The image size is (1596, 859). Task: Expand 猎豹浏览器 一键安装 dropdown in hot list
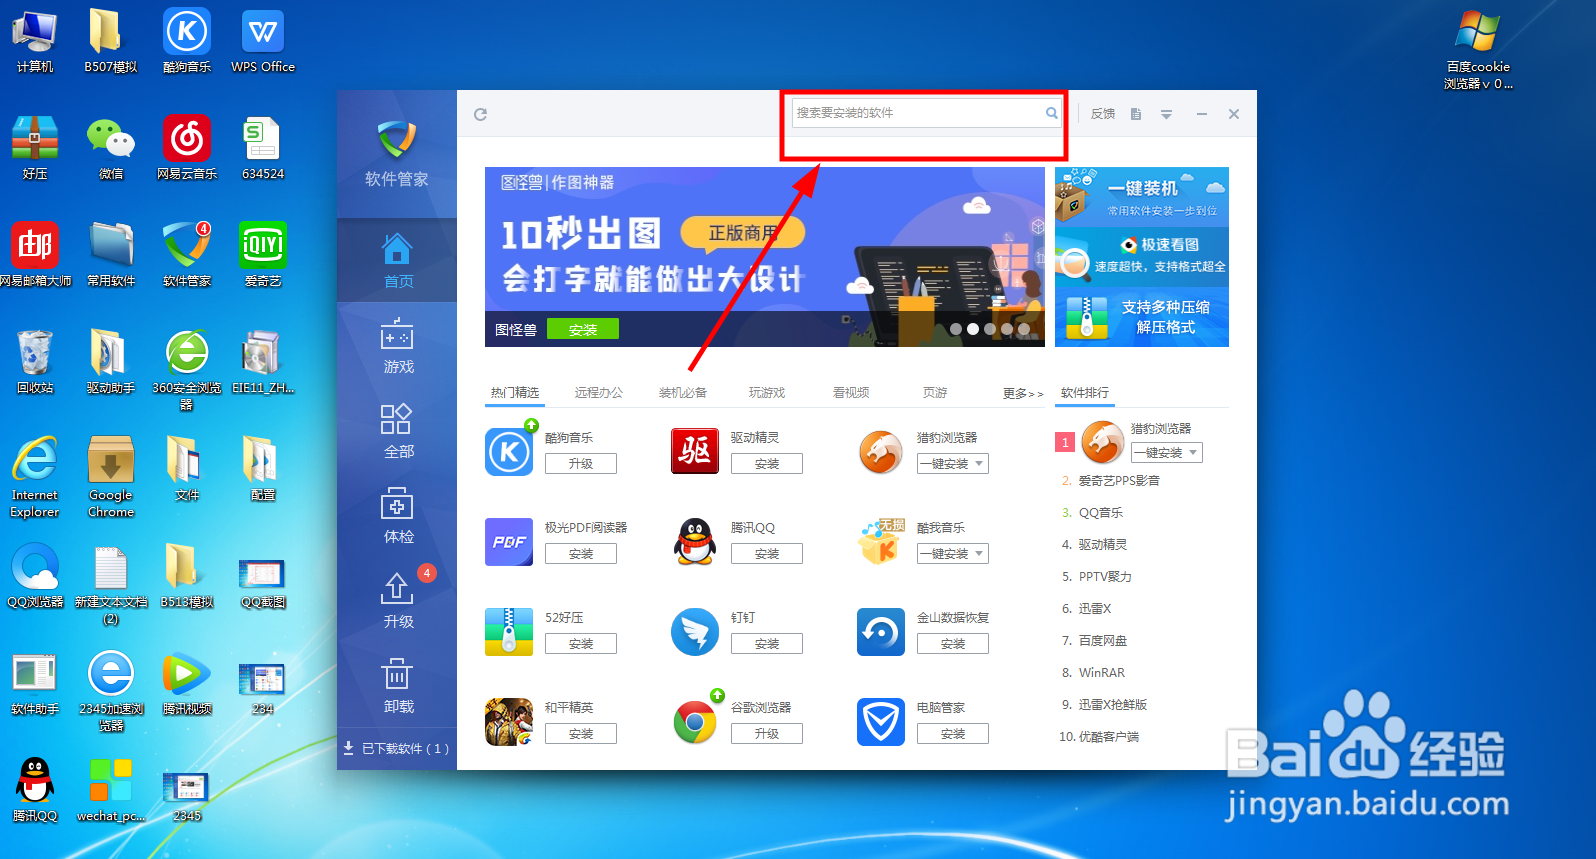(979, 464)
